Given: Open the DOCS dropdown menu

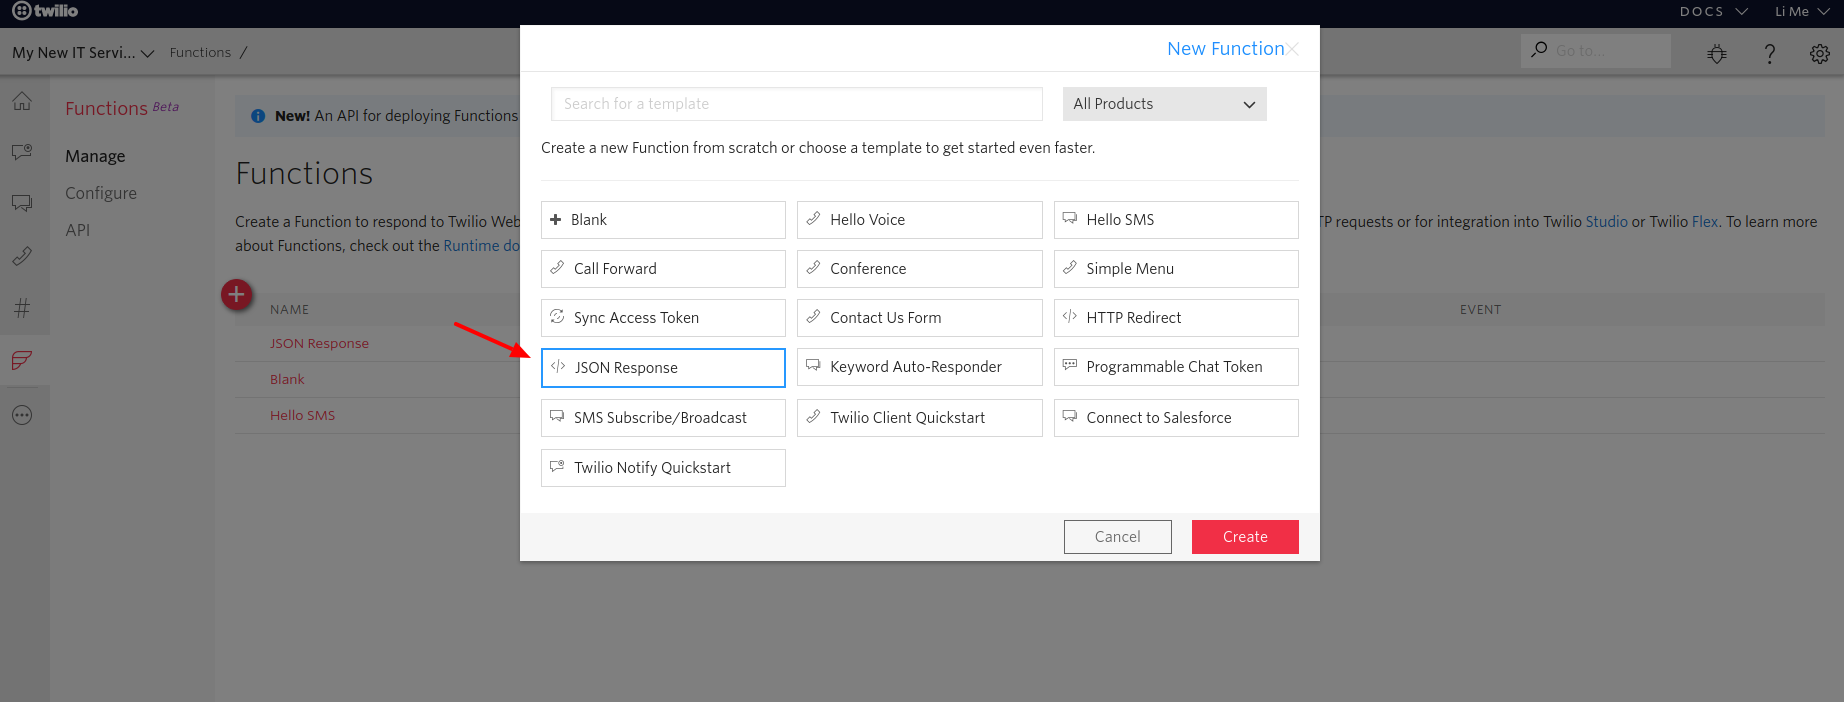Looking at the screenshot, I should (1713, 12).
